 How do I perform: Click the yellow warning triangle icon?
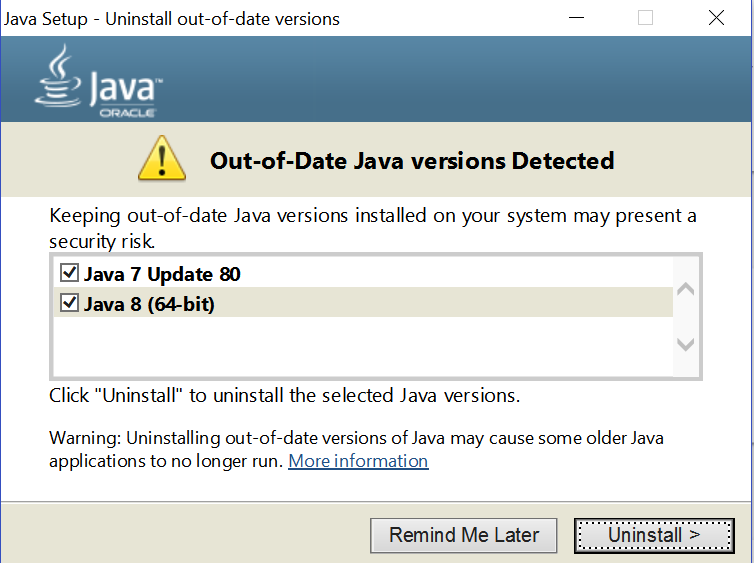click(160, 160)
